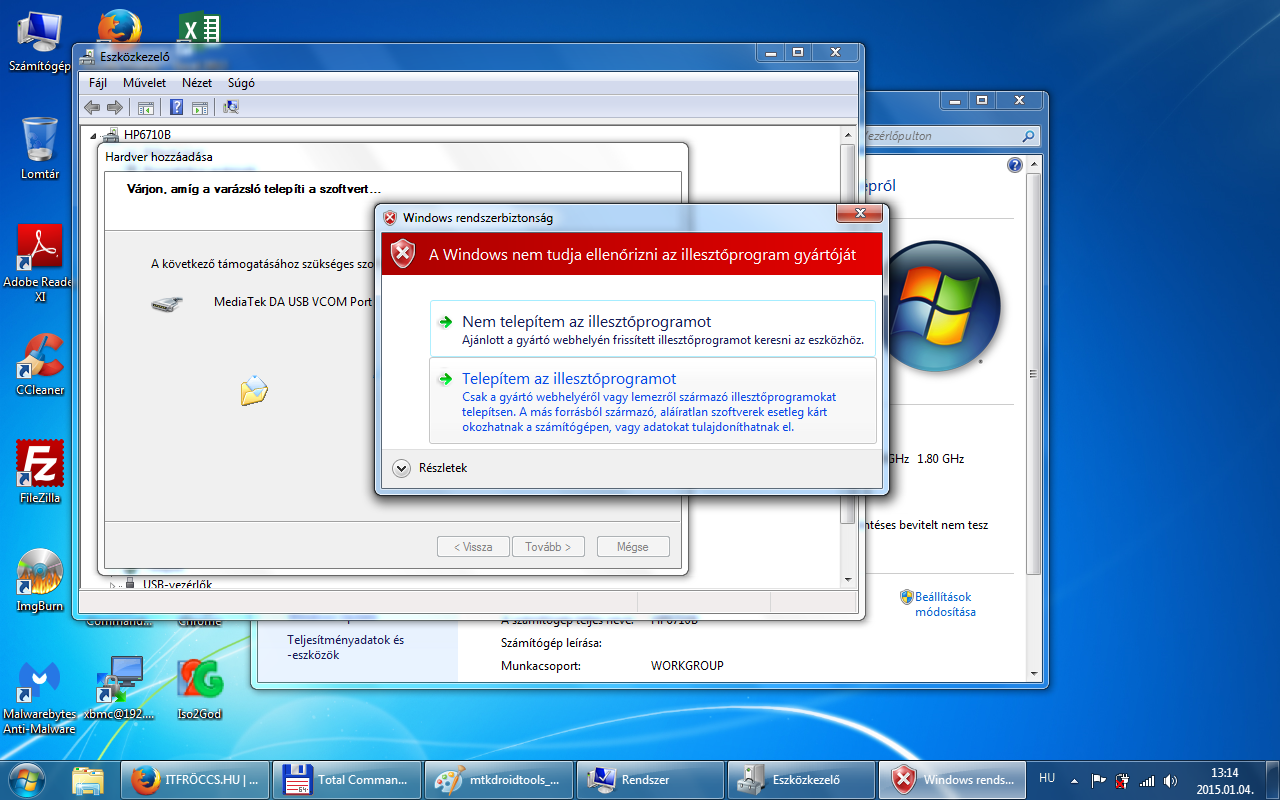Image resolution: width=1280 pixels, height=800 pixels.
Task: Click the control panel search field
Action: pos(940,136)
